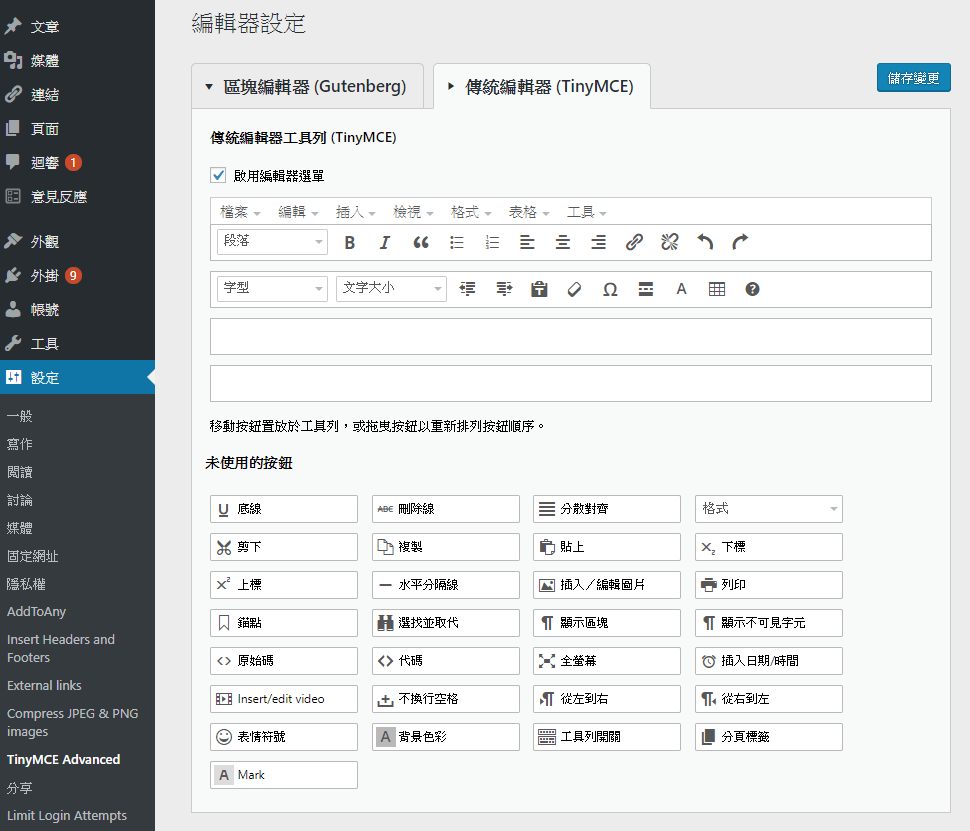
Task: Open the 字型 font family dropdown
Action: click(272, 288)
